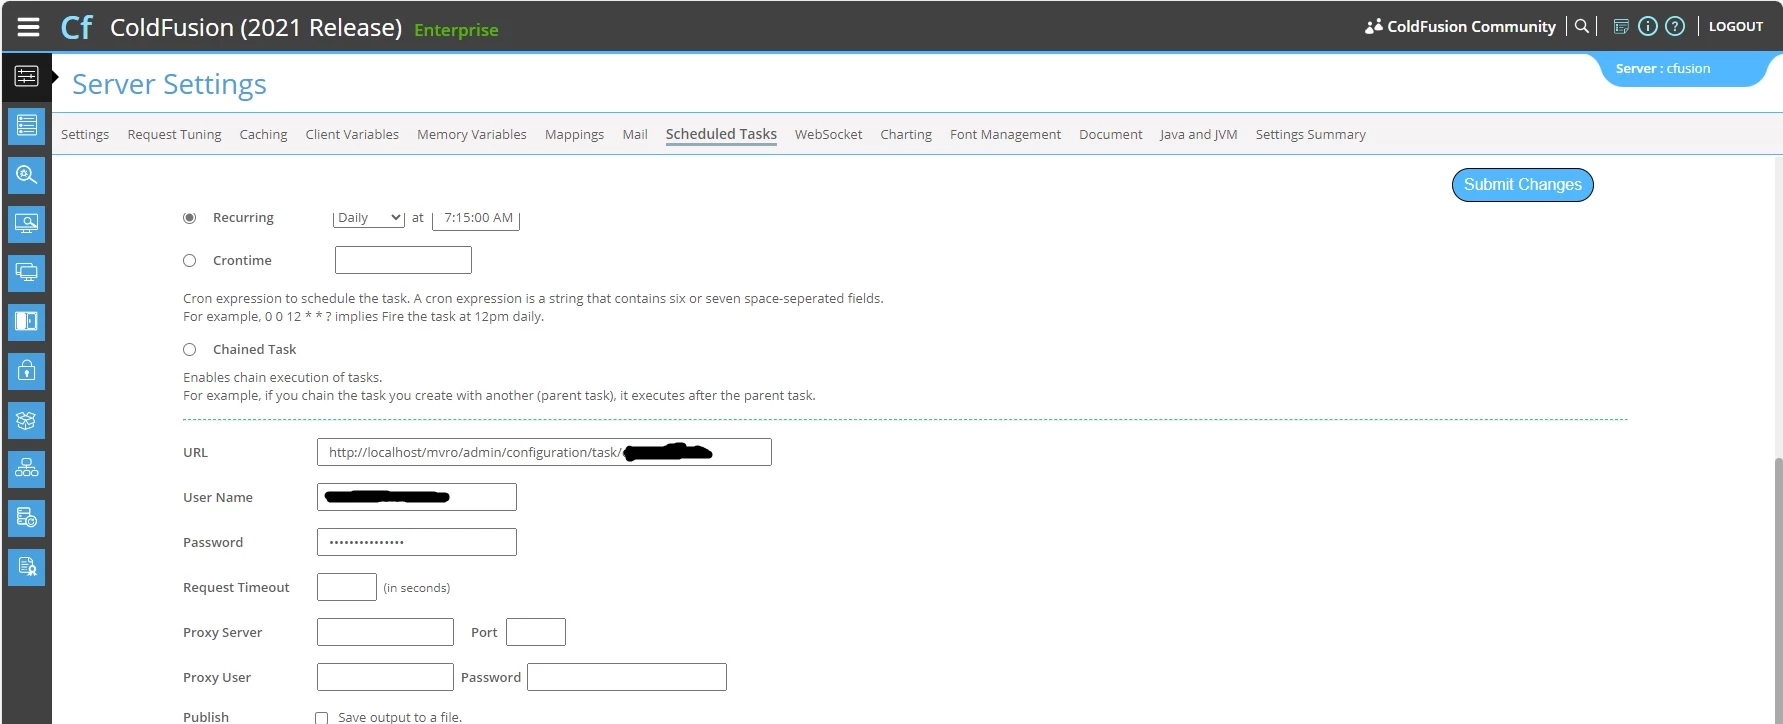
Task: Select the Recurring radio button
Action: (x=189, y=217)
